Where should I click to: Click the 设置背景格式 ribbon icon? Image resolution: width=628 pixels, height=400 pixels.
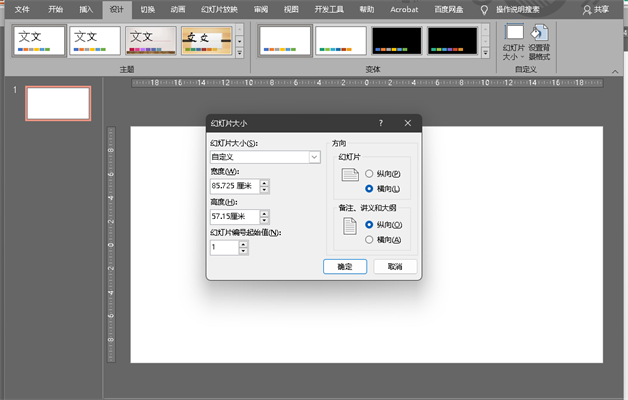pos(539,40)
